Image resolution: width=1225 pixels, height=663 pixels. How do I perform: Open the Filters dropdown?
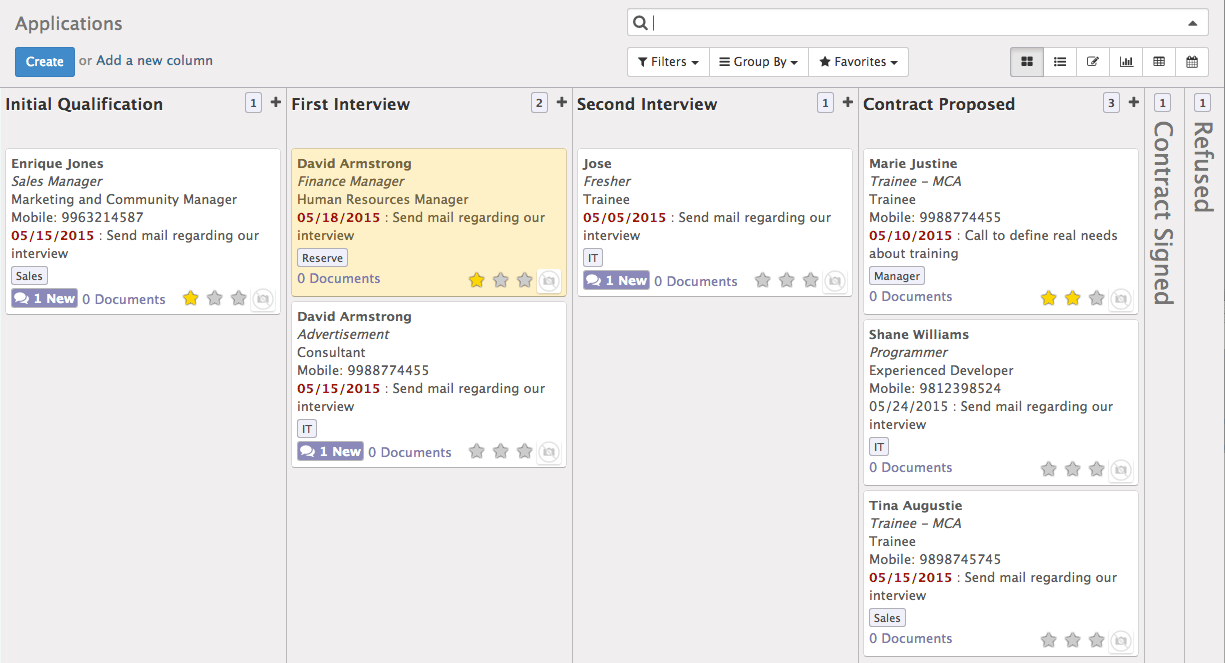pyautogui.click(x=667, y=61)
